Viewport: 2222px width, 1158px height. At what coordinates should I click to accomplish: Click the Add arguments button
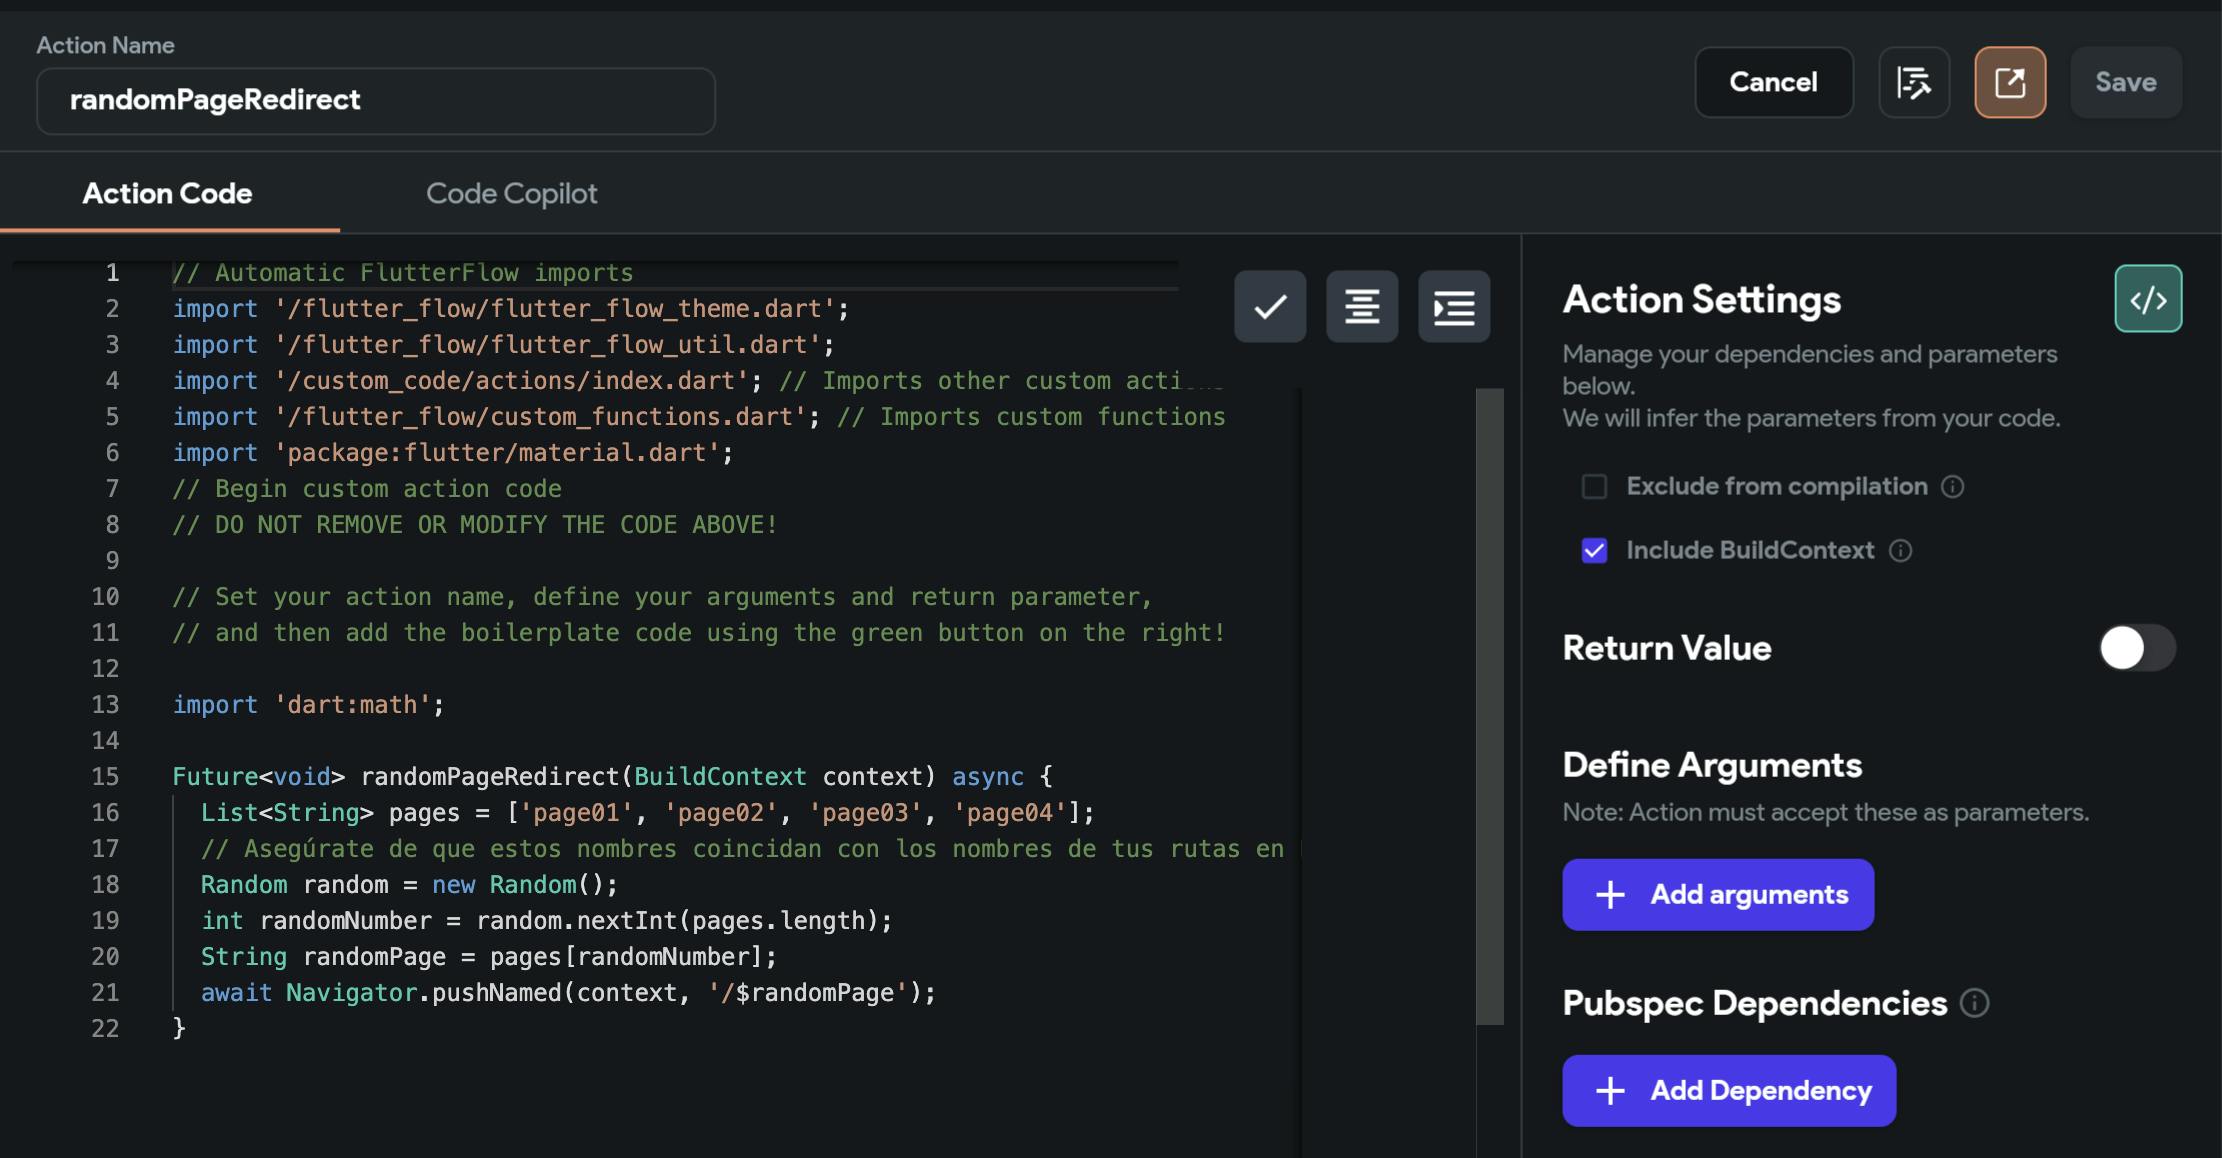click(x=1717, y=895)
